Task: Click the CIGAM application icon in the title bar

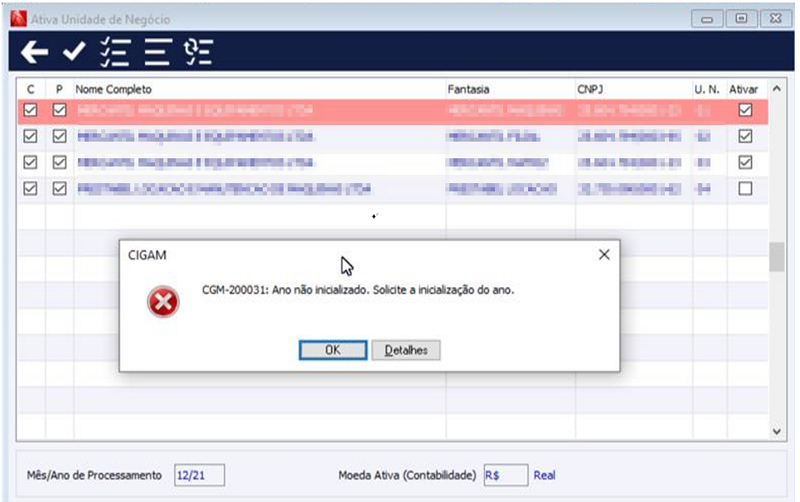Action: point(18,19)
